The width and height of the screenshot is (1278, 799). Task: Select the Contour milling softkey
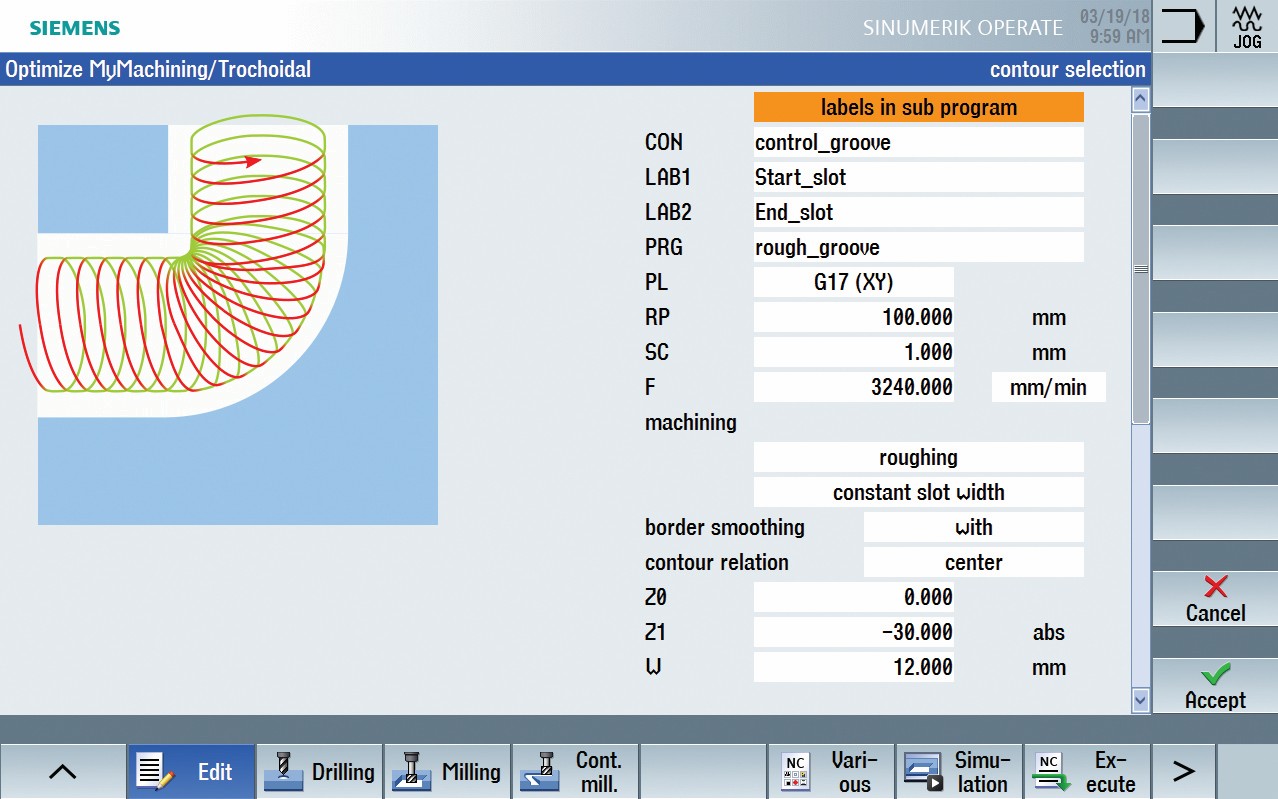tap(575, 771)
